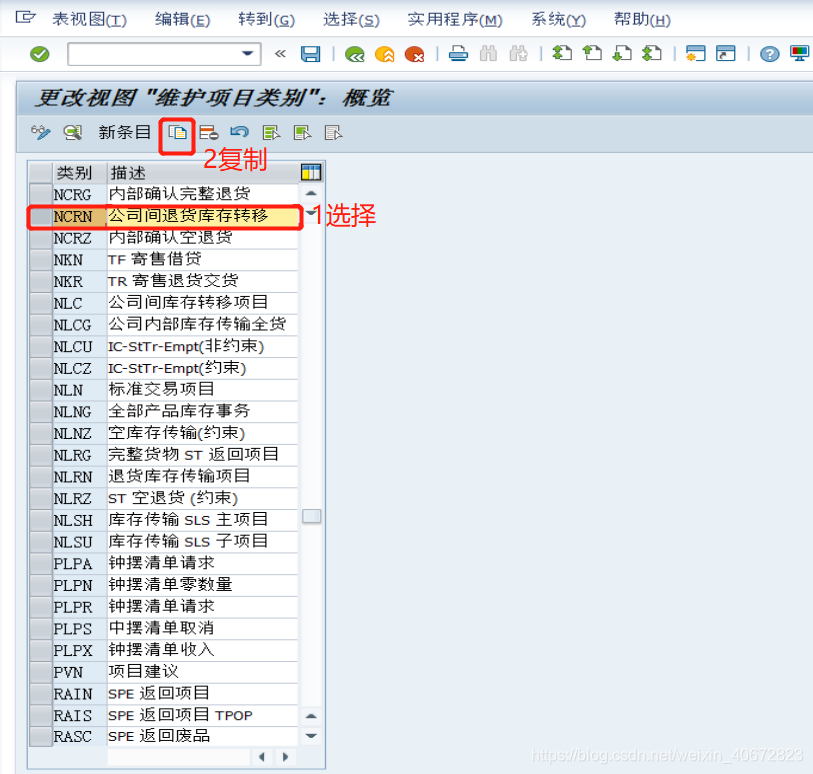
Task: Click bottom scroll down arrow of table
Action: coord(311,736)
